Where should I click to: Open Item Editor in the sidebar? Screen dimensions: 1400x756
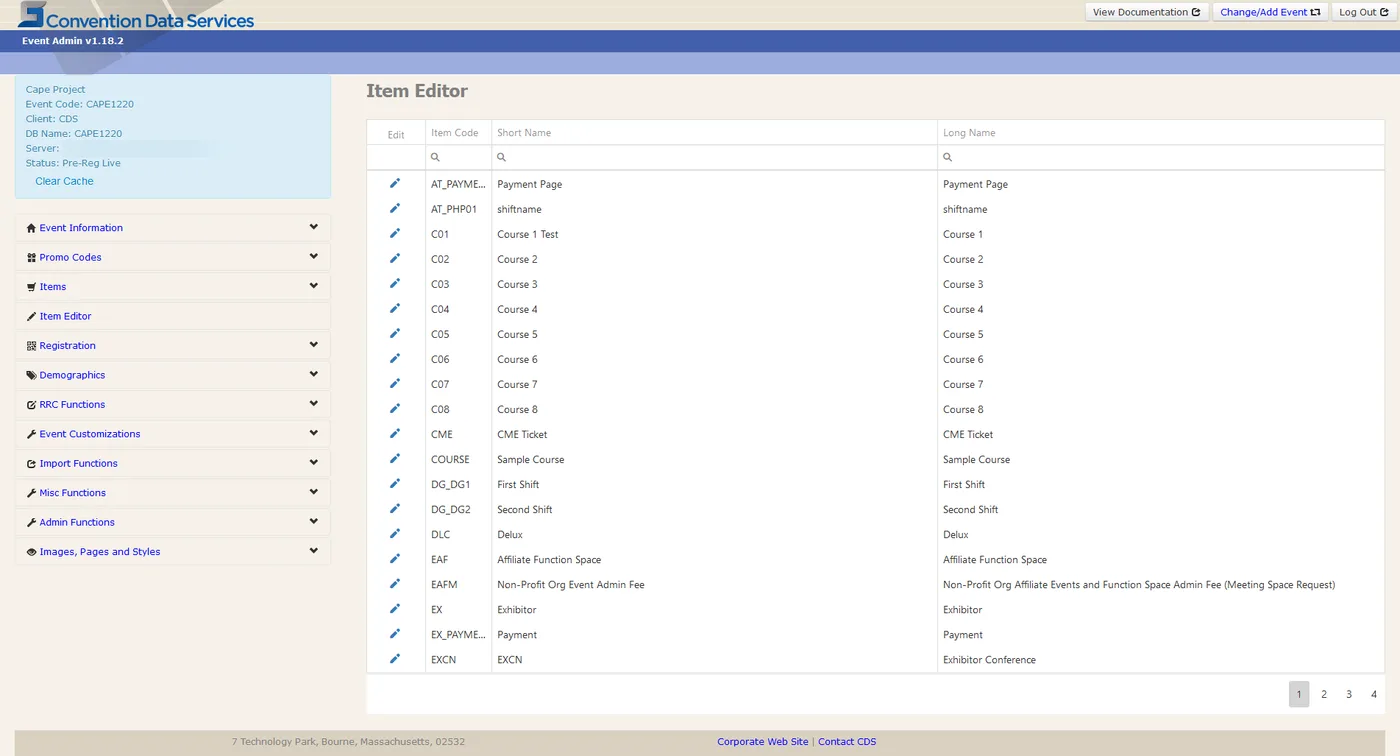[65, 316]
